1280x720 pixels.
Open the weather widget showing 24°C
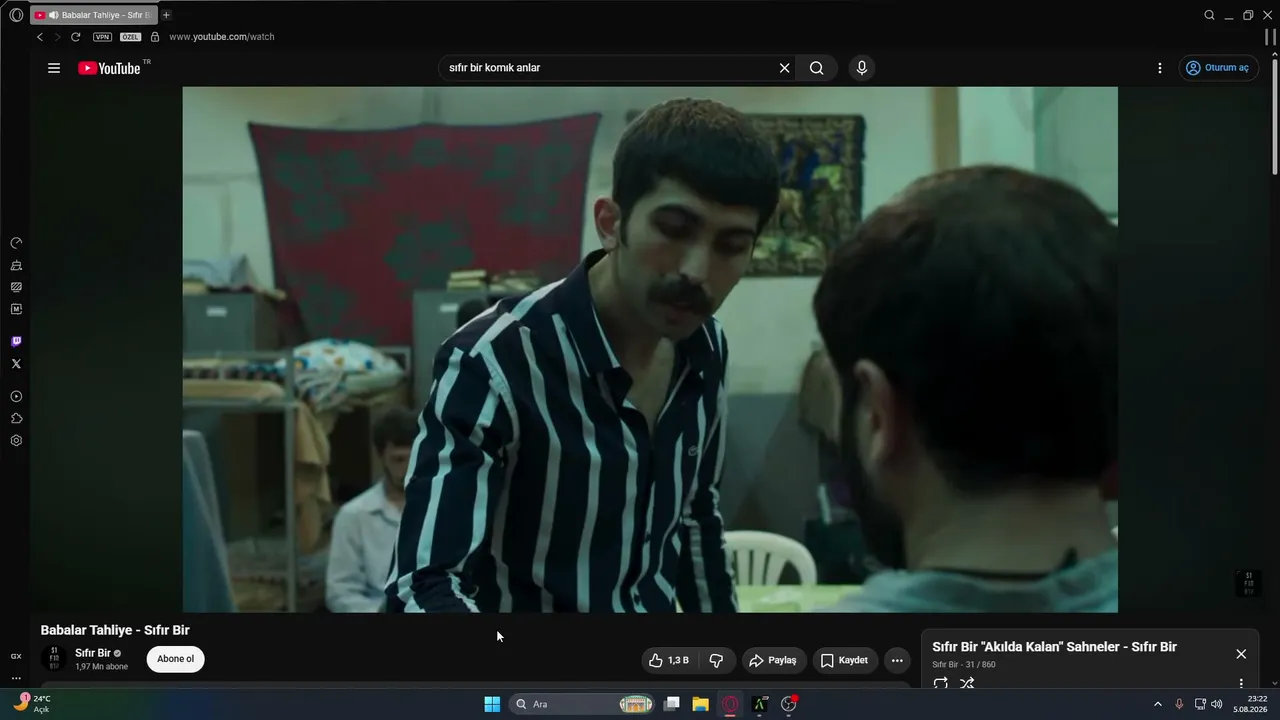pos(32,704)
